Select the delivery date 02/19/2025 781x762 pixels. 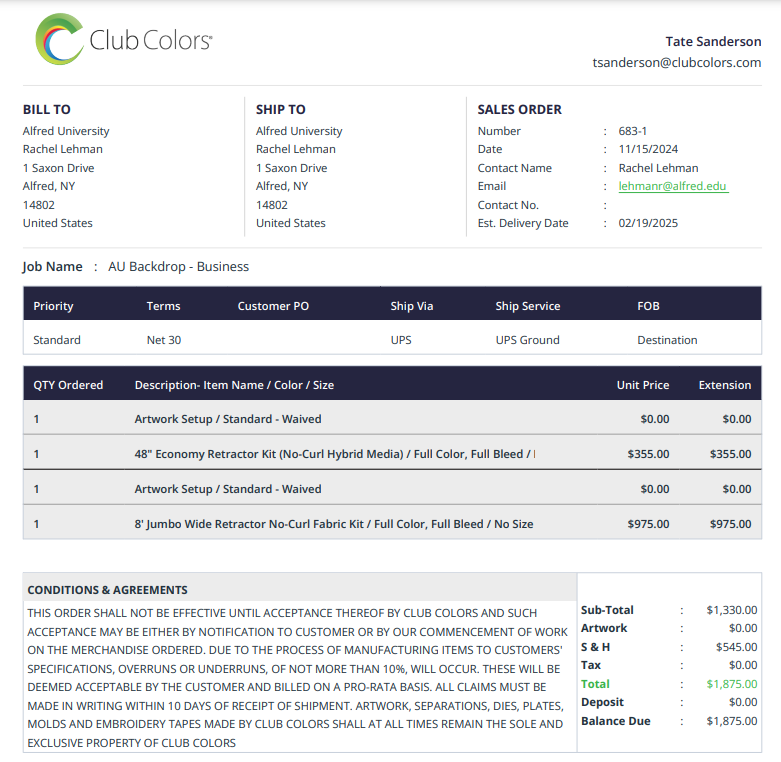click(x=648, y=223)
